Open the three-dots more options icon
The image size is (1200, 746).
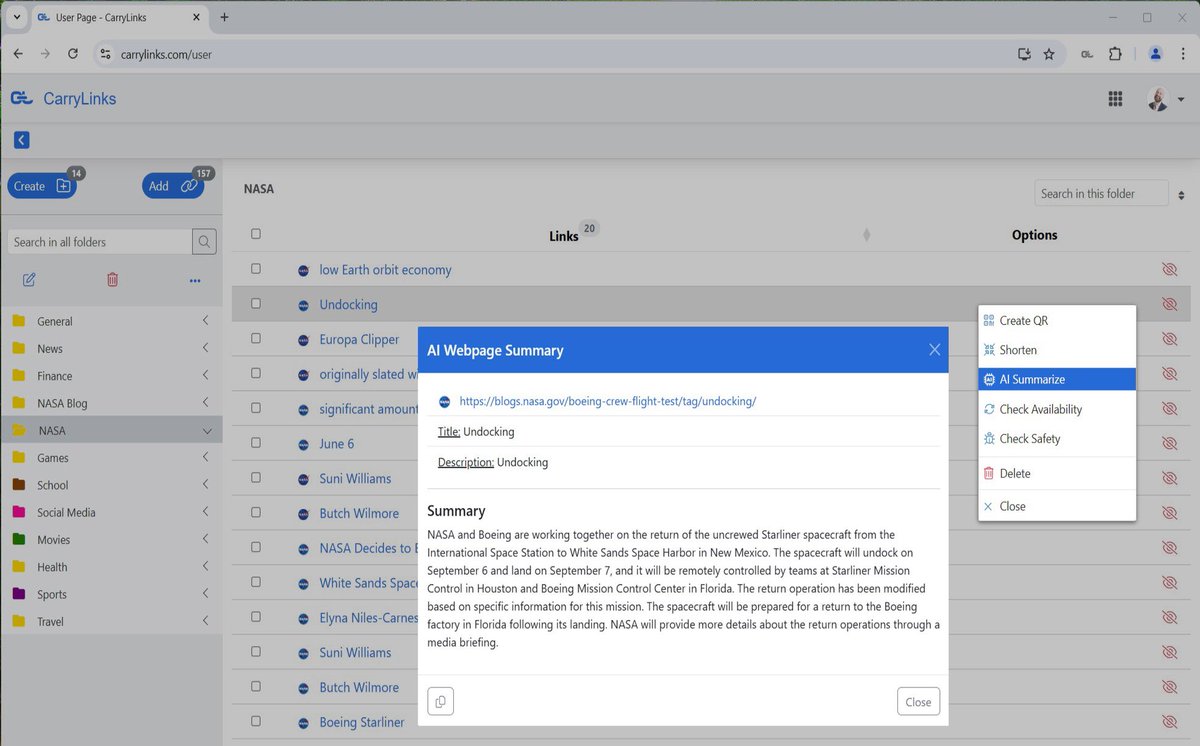[195, 281]
